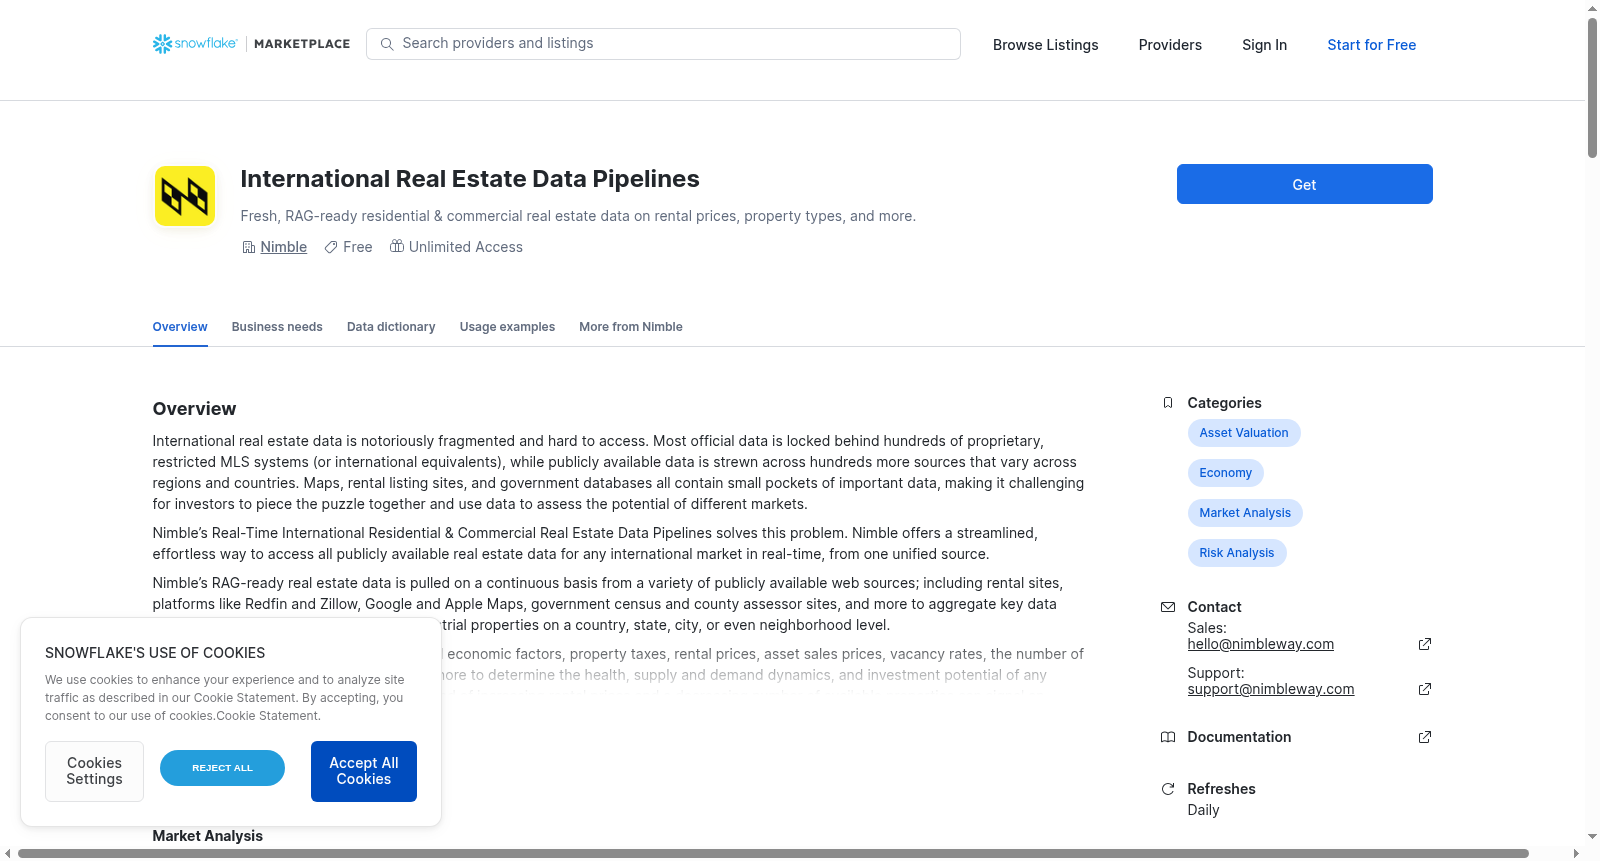Select the Economy category chip

point(1226,473)
